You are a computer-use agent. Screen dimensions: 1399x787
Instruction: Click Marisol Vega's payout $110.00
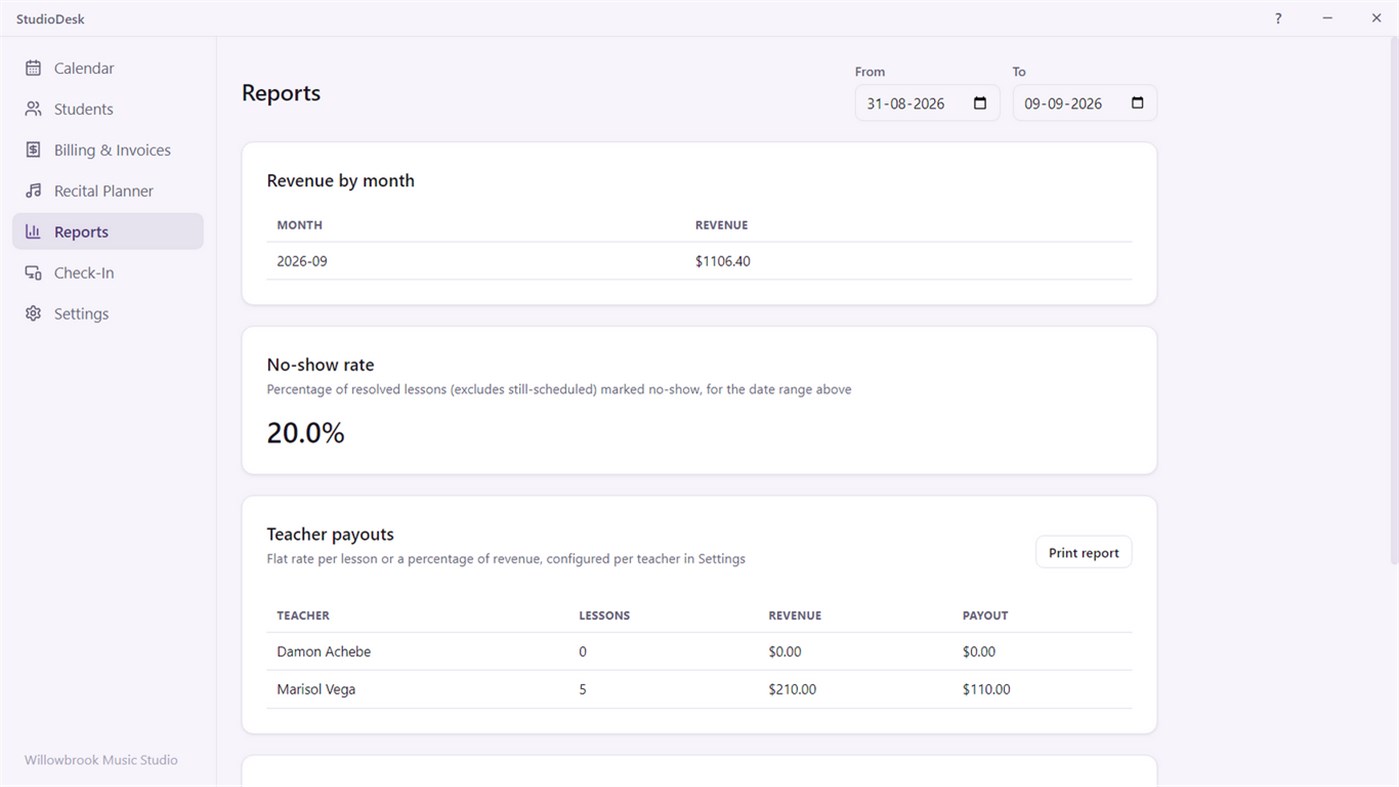click(986, 690)
